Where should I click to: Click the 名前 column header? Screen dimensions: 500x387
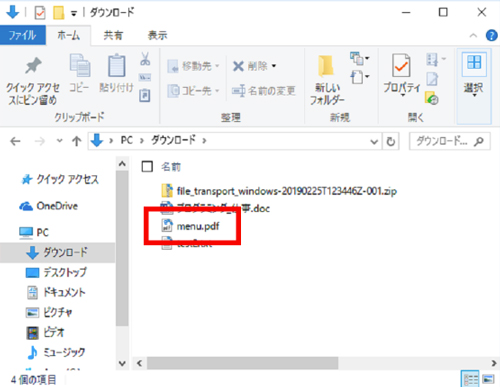point(171,167)
